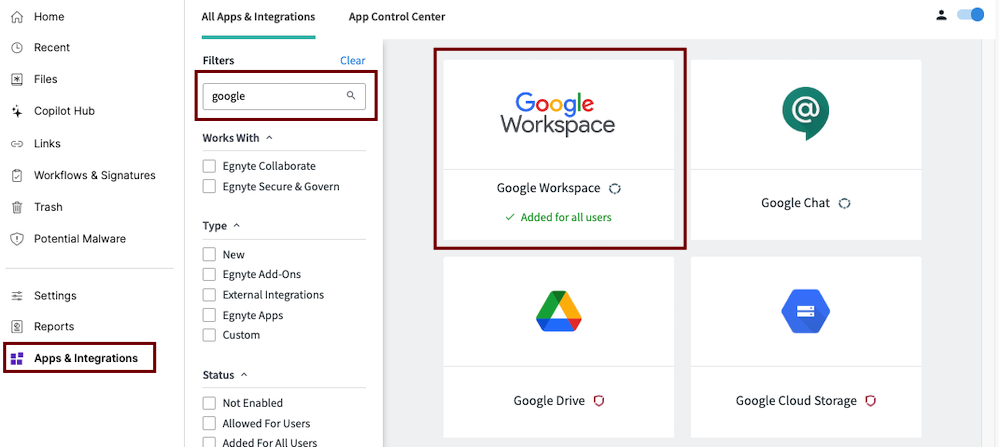
Task: Check the Added For All Users checkbox
Action: (209, 443)
